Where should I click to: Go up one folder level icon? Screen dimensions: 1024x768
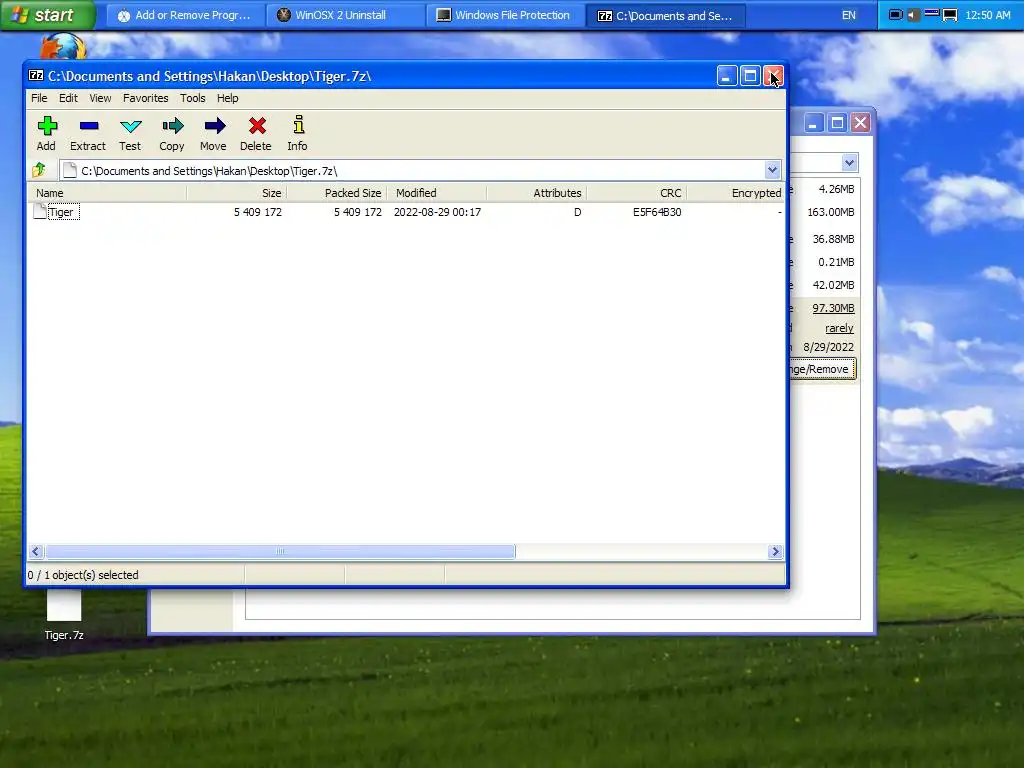tap(39, 170)
